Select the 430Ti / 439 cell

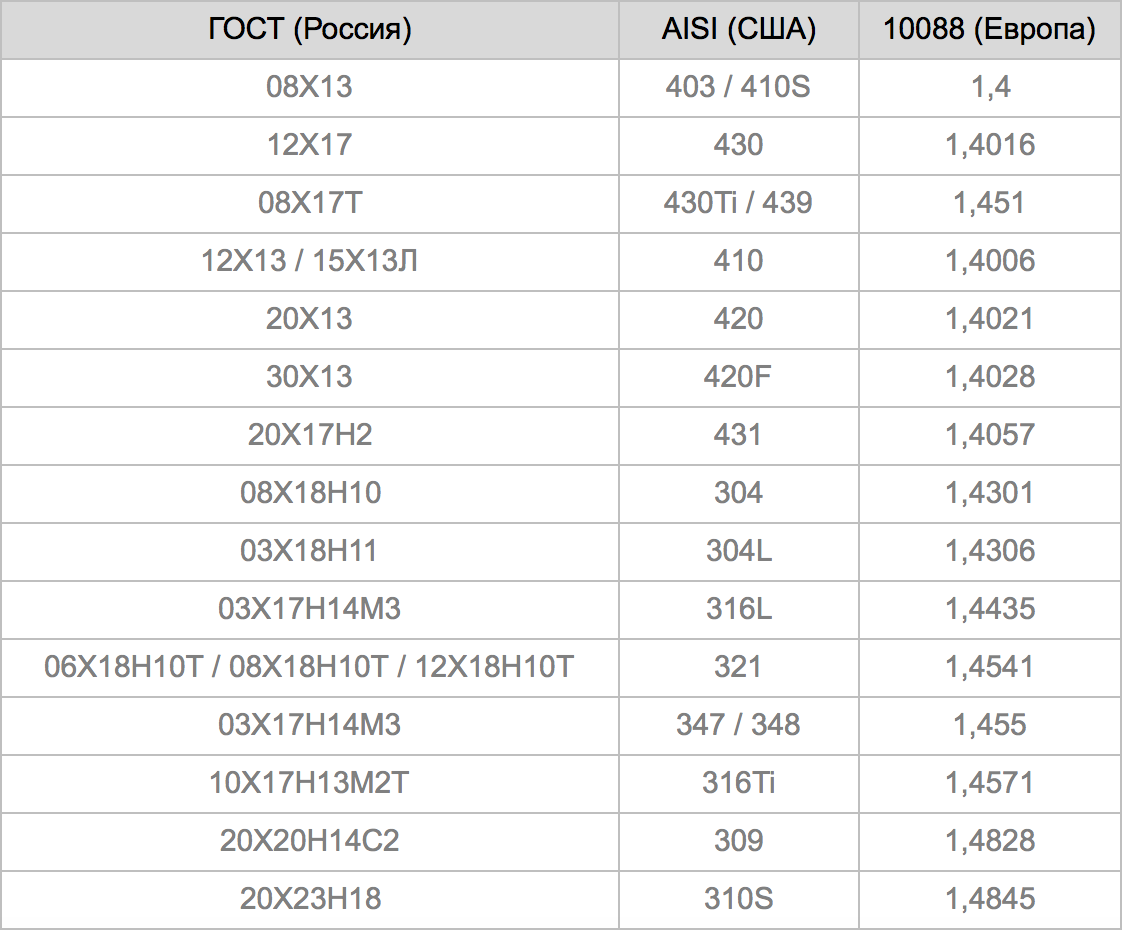click(x=739, y=203)
